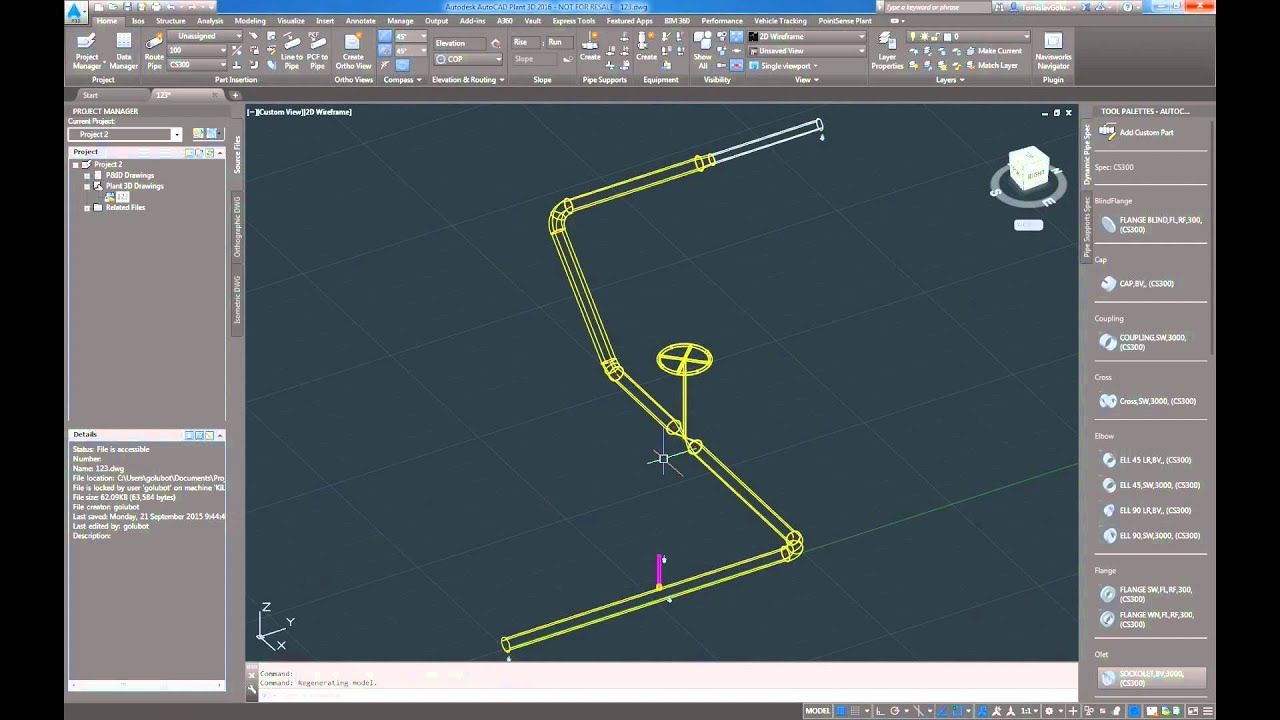Viewport: 1280px width, 720px height.
Task: Open Layer Properties manager
Action: click(x=887, y=50)
